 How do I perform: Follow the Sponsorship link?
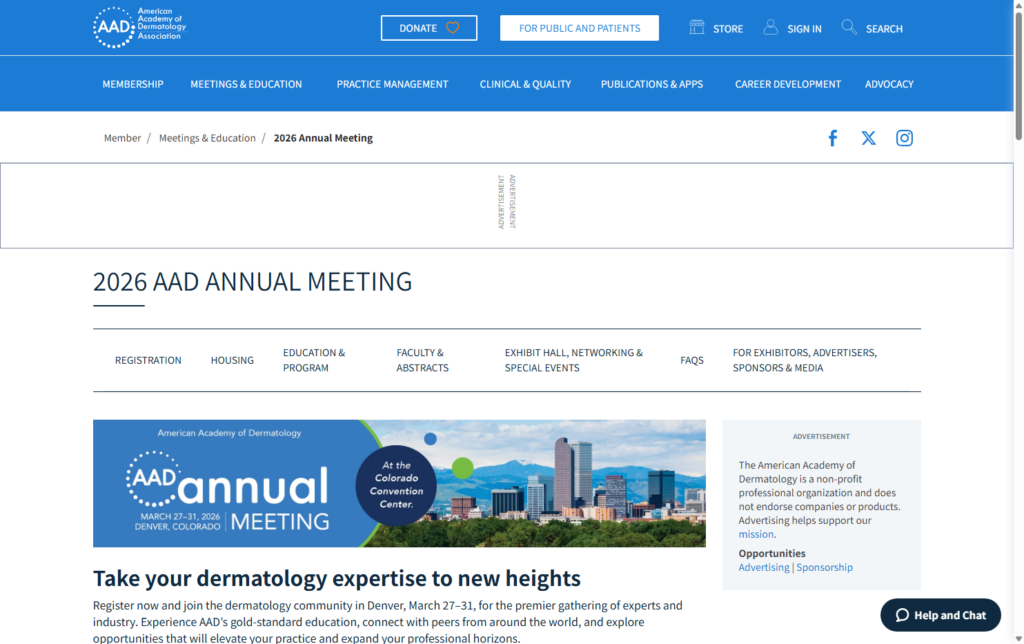tap(824, 567)
